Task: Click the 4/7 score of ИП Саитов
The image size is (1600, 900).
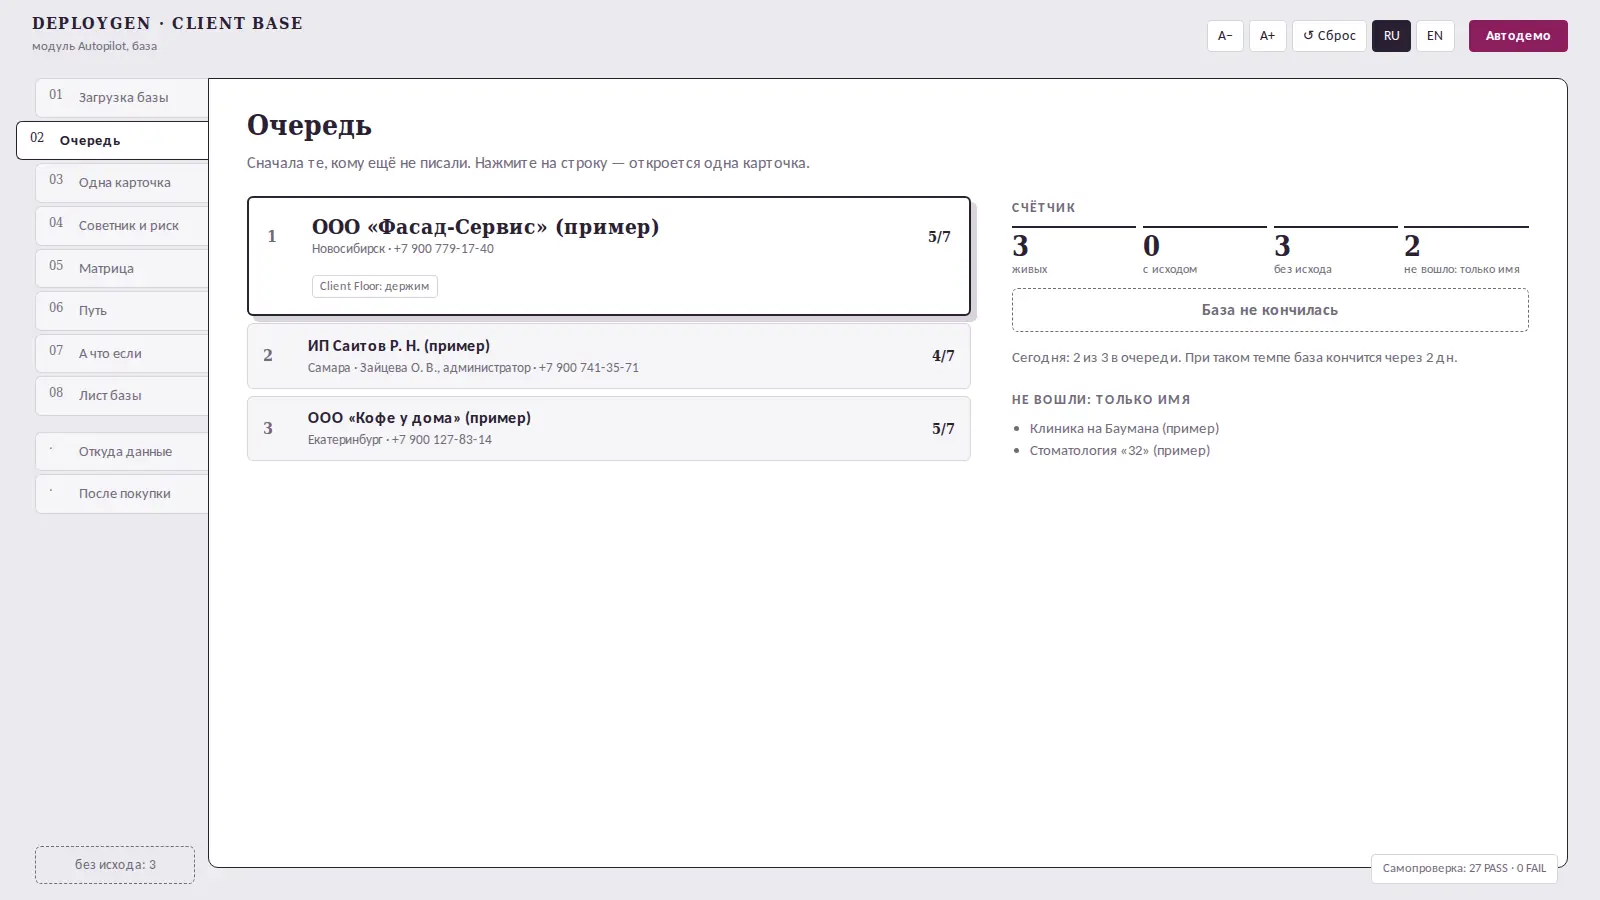Action: (943, 356)
